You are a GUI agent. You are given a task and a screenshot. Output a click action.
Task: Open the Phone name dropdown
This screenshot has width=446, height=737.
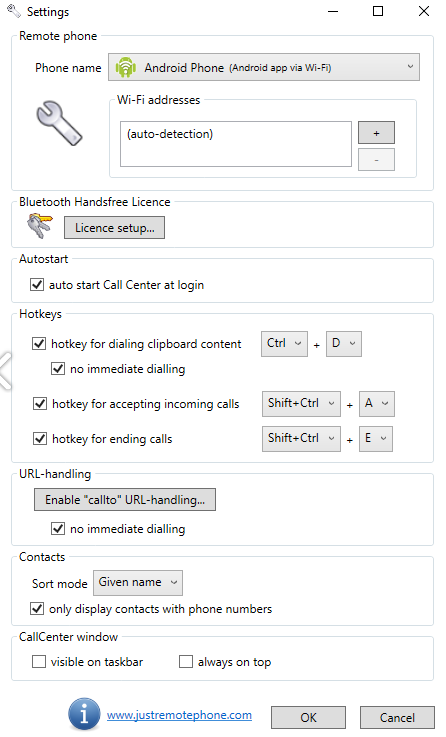click(264, 67)
